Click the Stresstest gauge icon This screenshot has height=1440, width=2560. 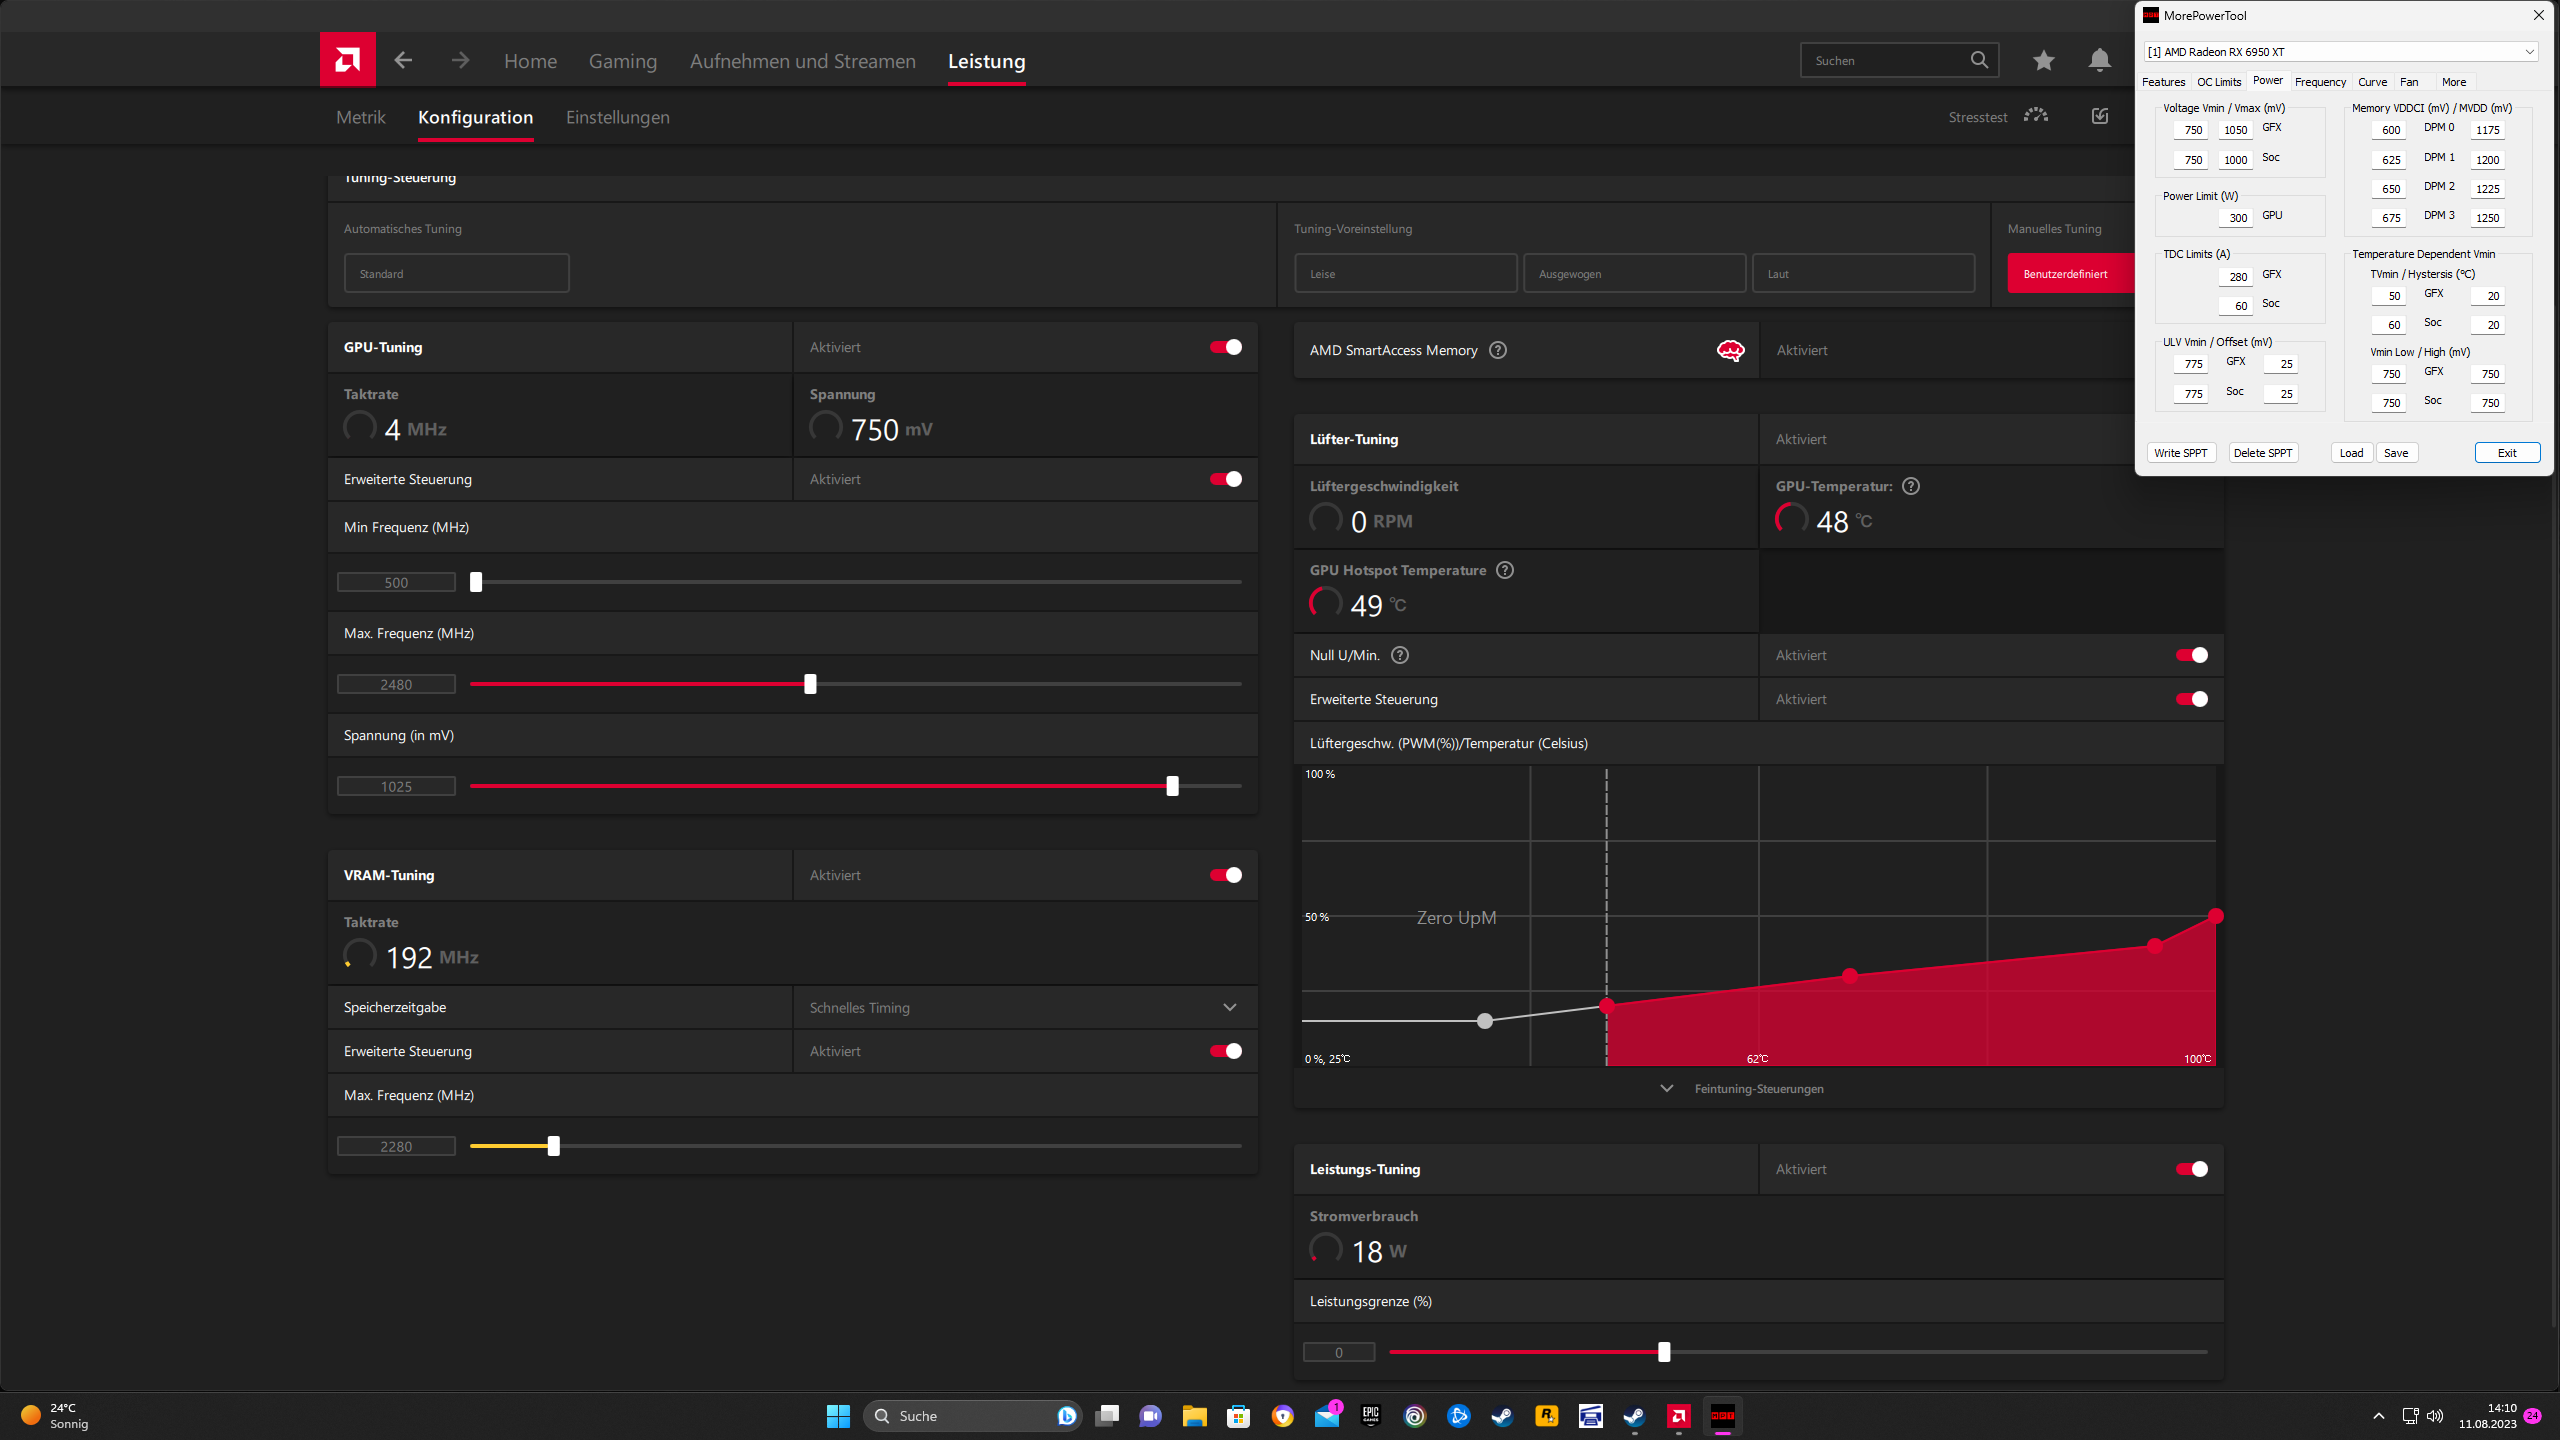click(x=2035, y=116)
